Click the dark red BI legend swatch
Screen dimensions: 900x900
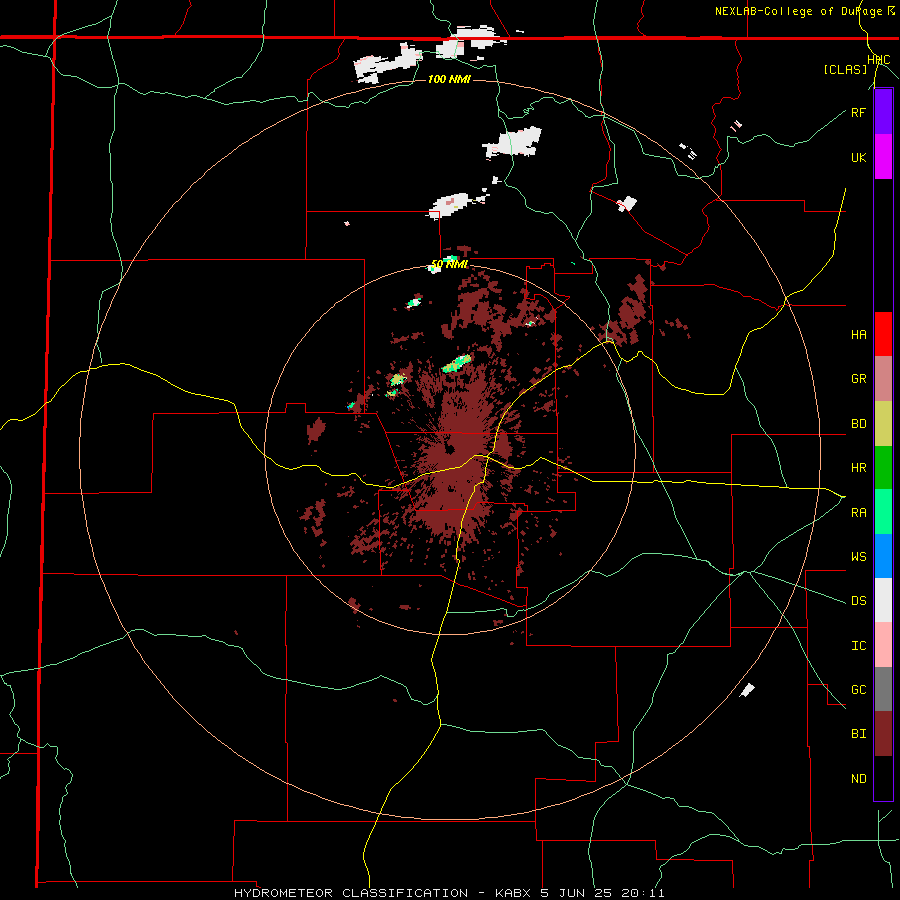tap(883, 734)
